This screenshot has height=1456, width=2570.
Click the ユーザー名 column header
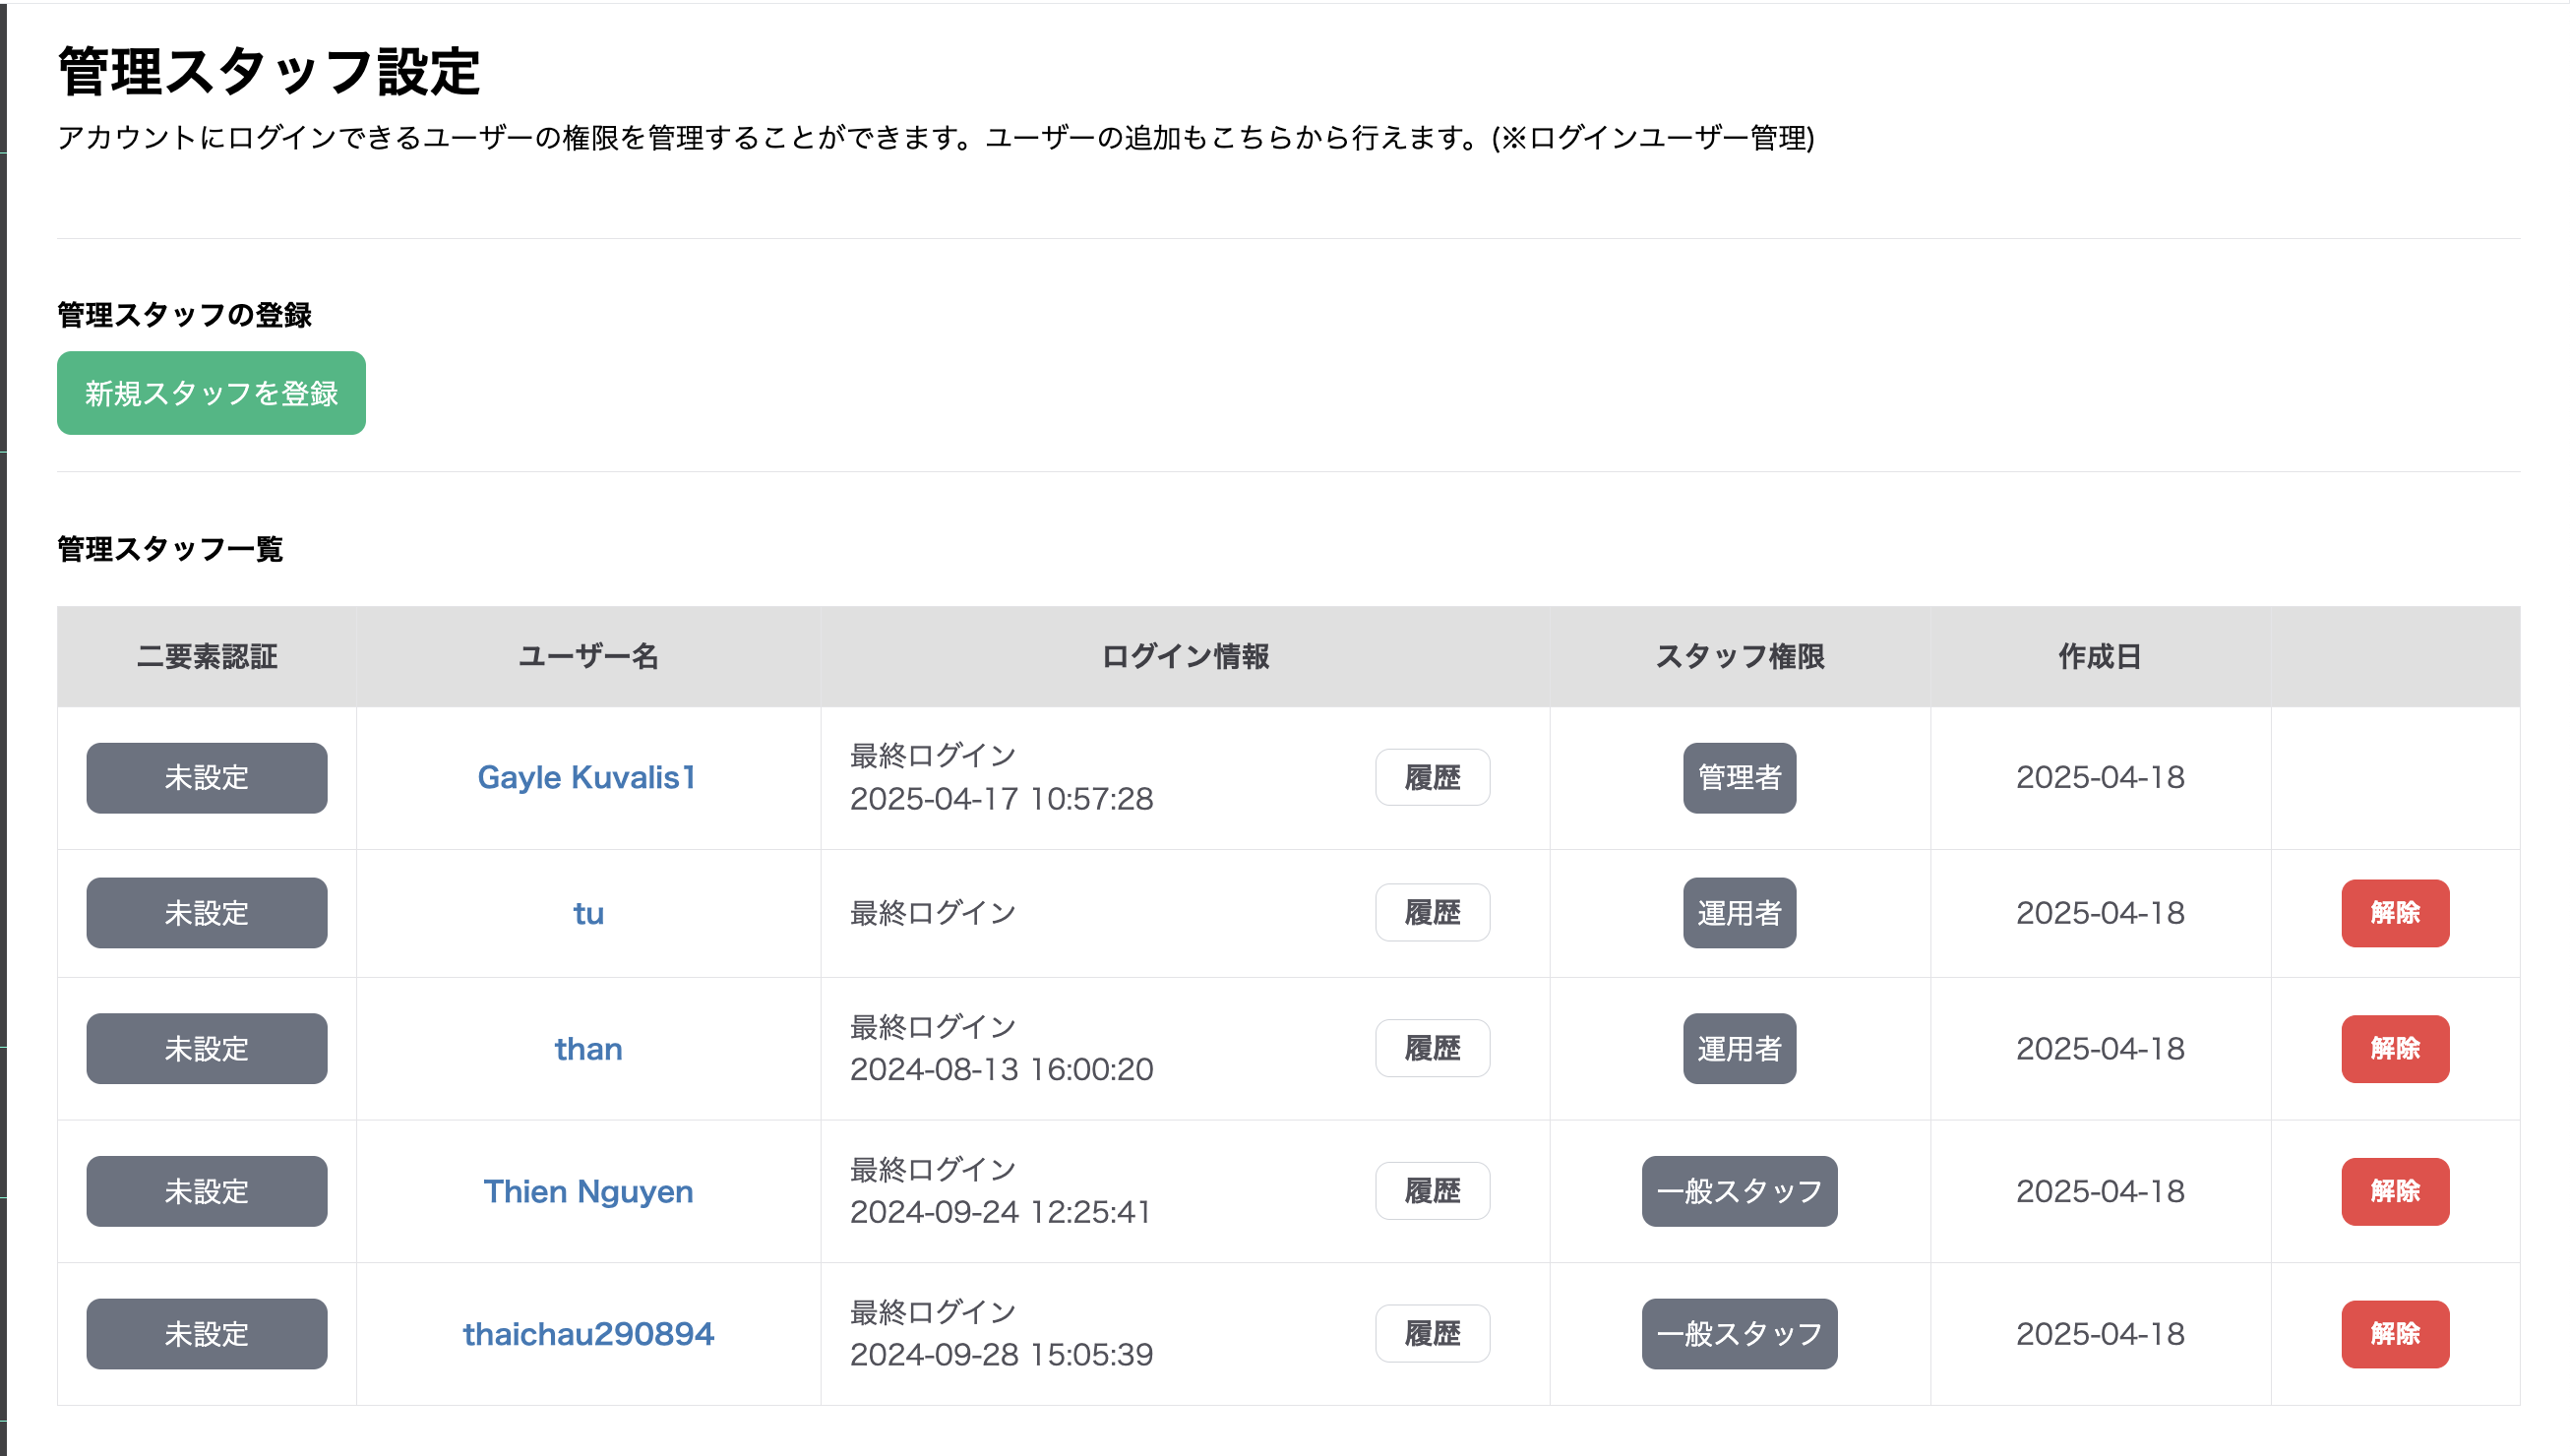pyautogui.click(x=588, y=657)
